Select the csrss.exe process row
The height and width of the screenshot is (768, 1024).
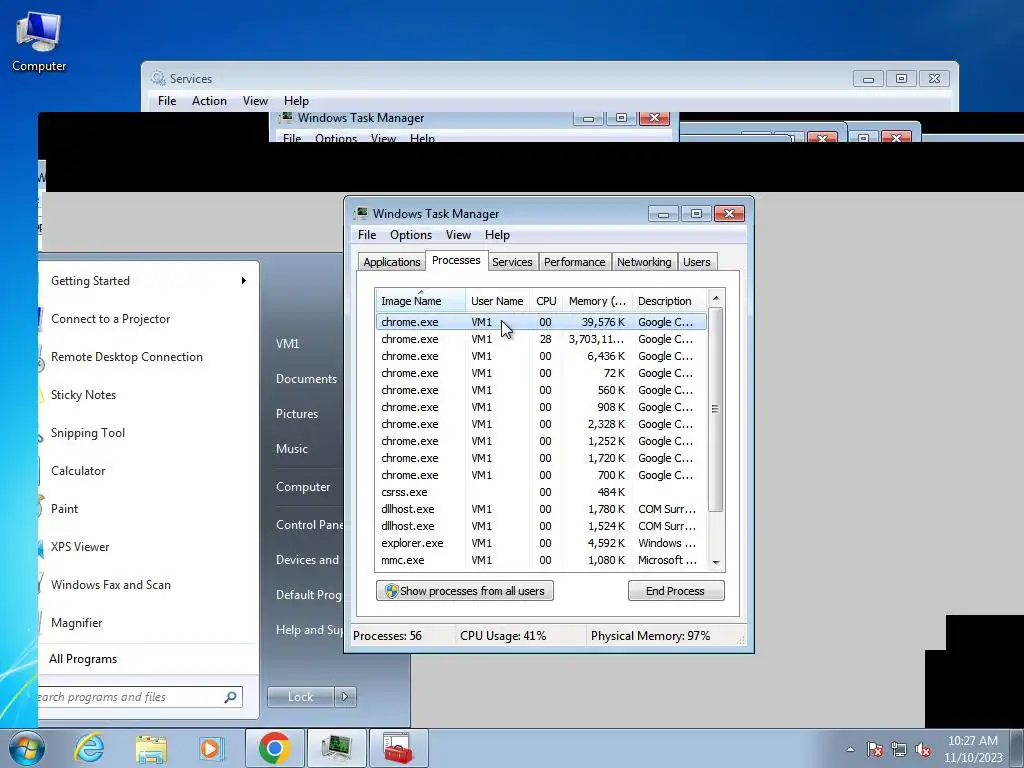541,492
